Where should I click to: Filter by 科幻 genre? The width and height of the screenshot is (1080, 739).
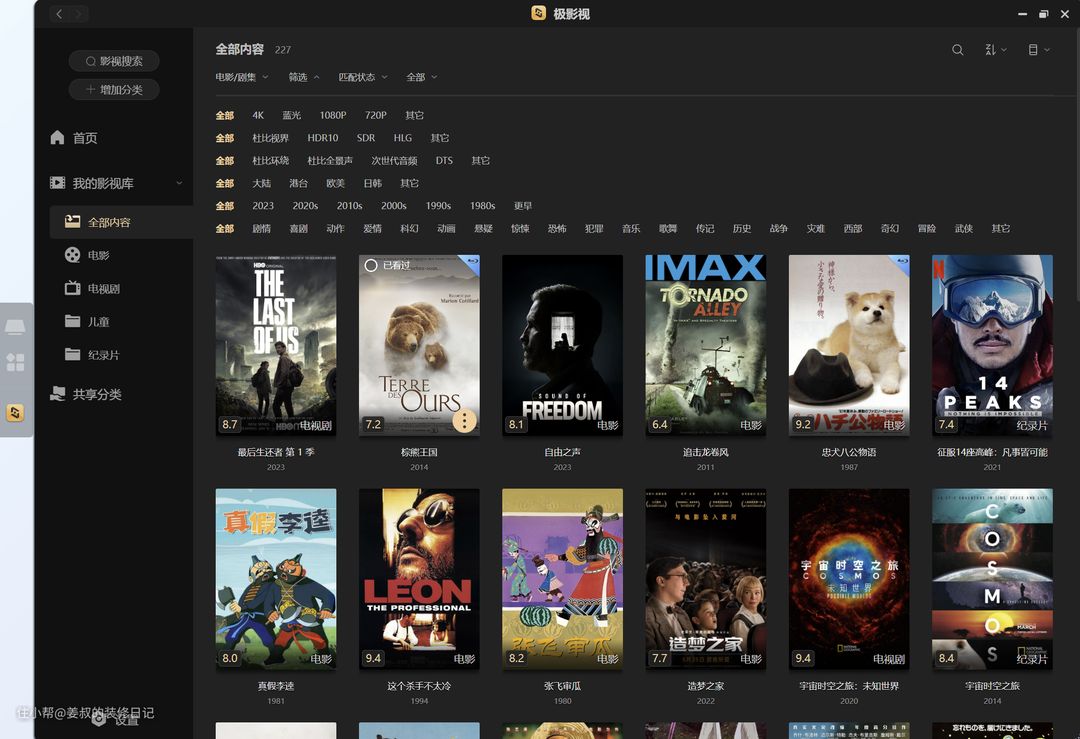(409, 229)
